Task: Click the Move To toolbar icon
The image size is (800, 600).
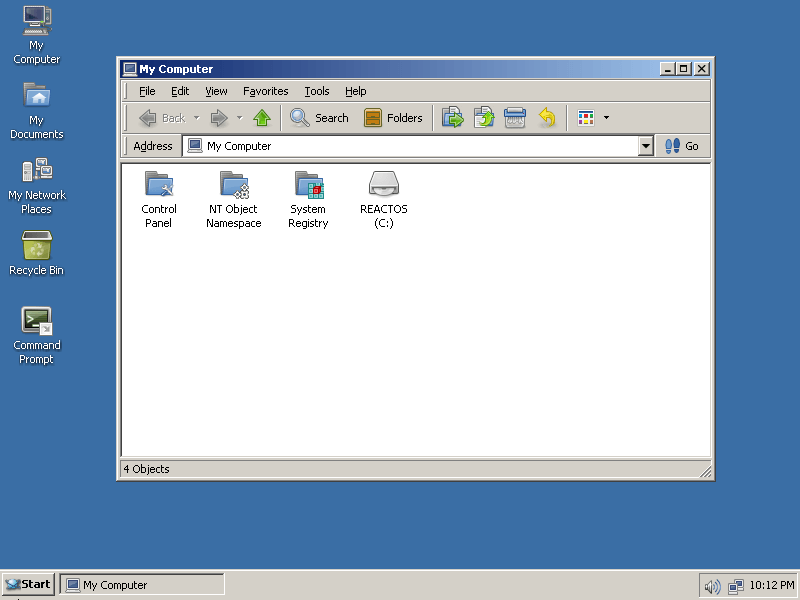Action: point(453,117)
